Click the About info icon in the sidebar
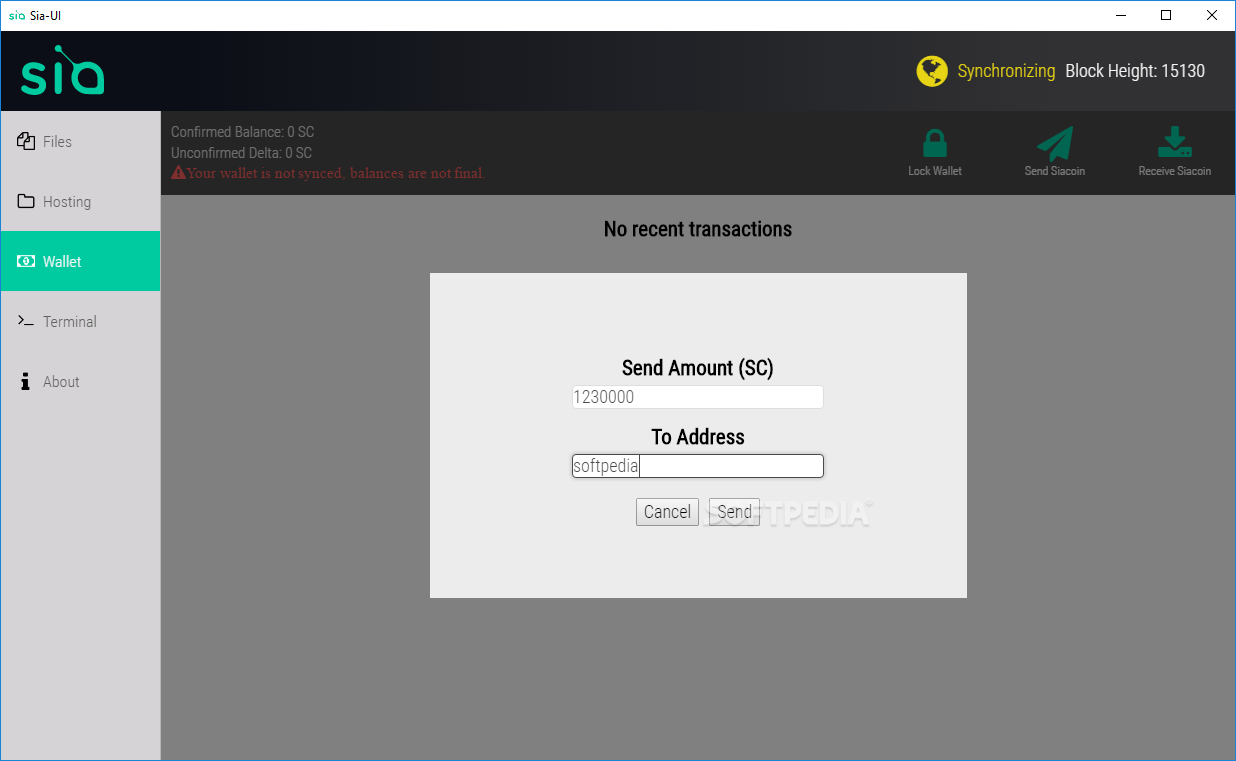Screen dimensions: 1236x761 click(26, 382)
